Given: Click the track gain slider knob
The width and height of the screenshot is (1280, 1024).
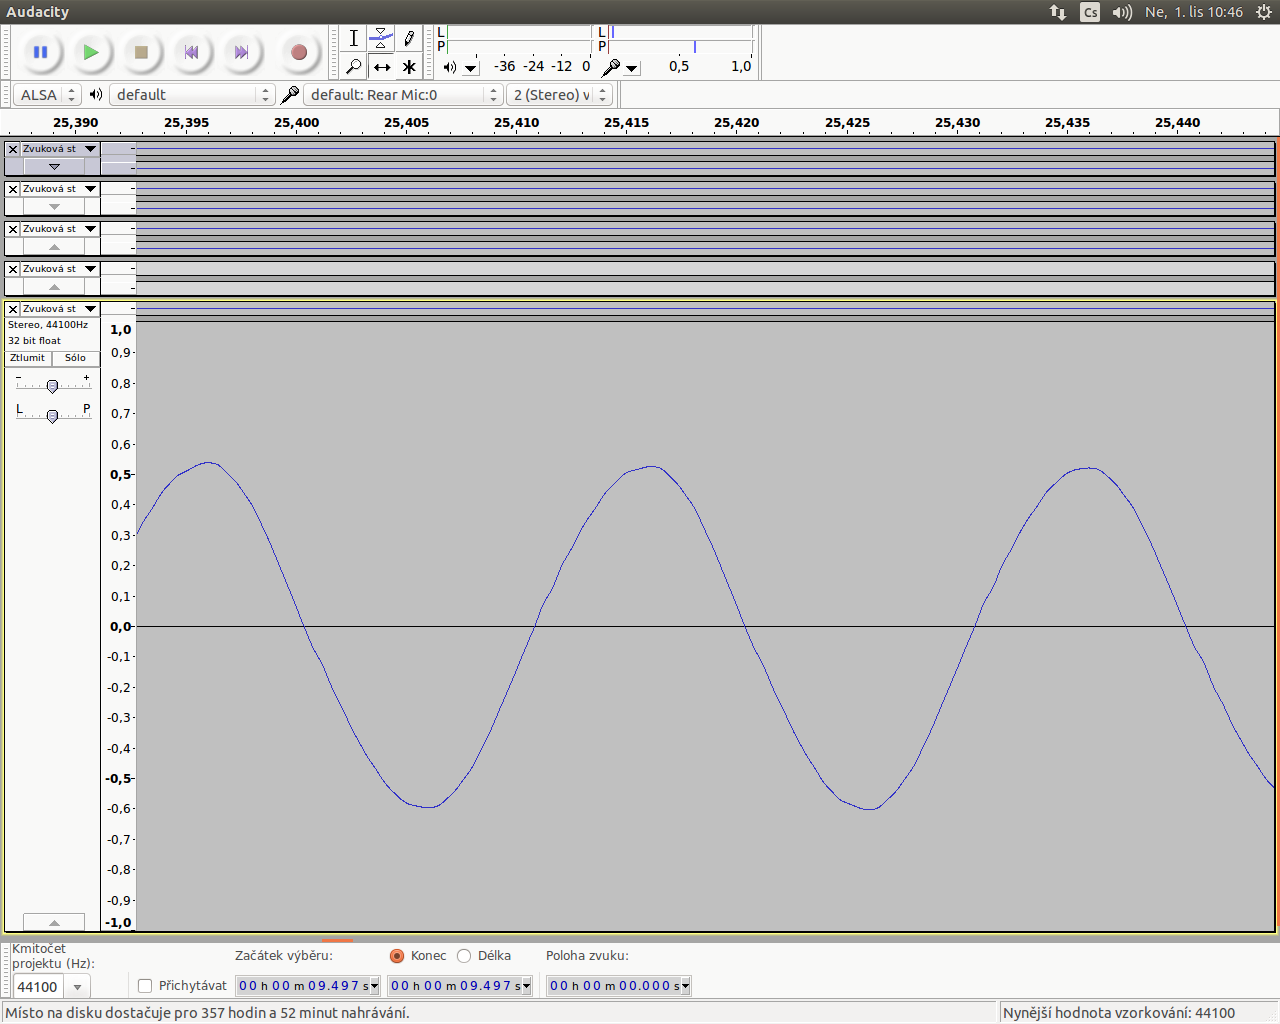Looking at the screenshot, I should pyautogui.click(x=52, y=386).
